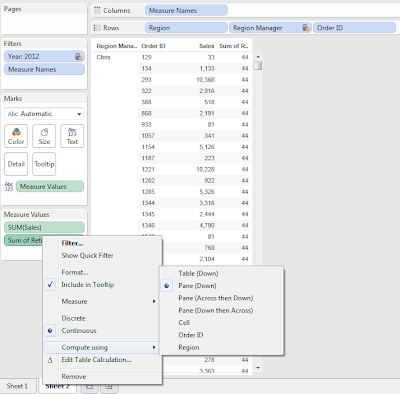
Task: Click Order ID 1346 cell
Action: pos(148,225)
